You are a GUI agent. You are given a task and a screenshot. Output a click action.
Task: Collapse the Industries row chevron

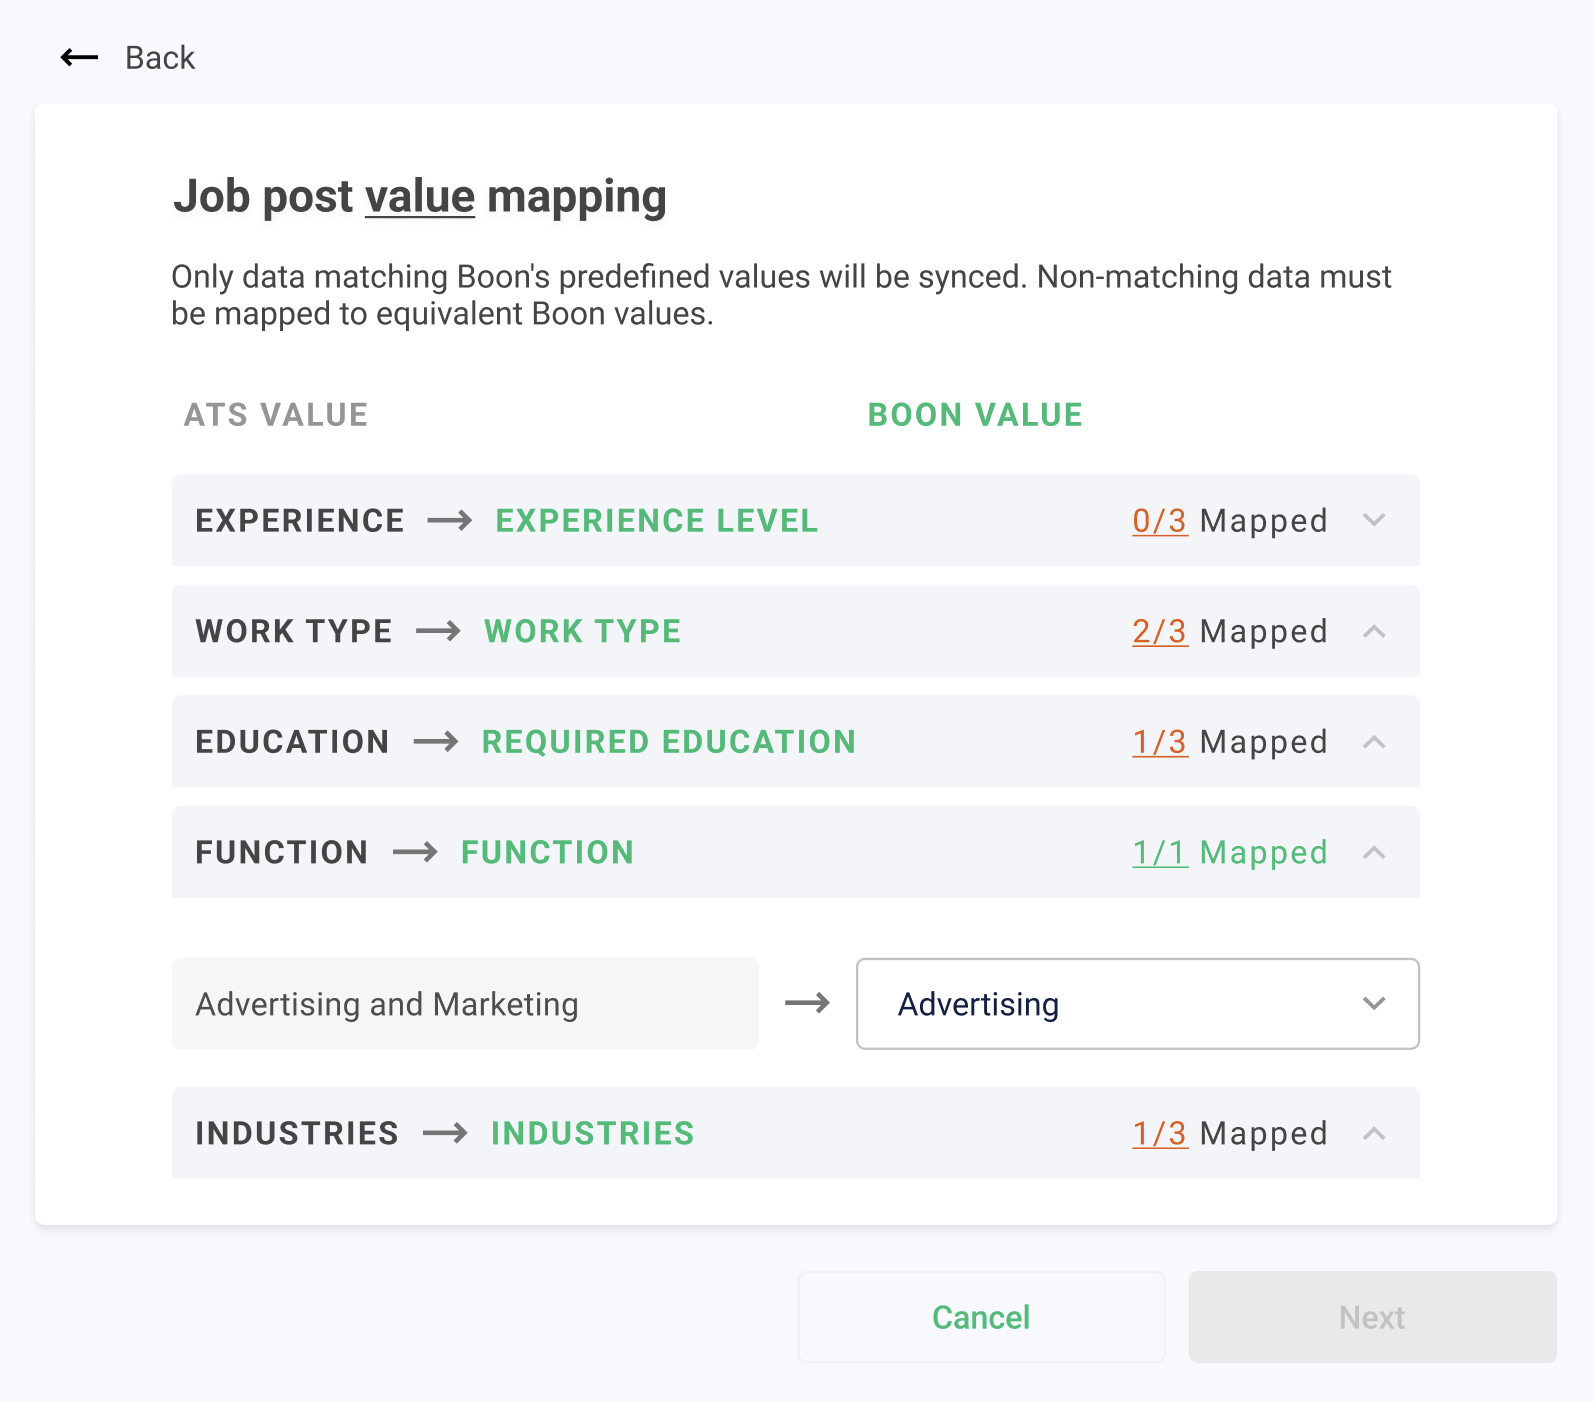point(1374,1134)
